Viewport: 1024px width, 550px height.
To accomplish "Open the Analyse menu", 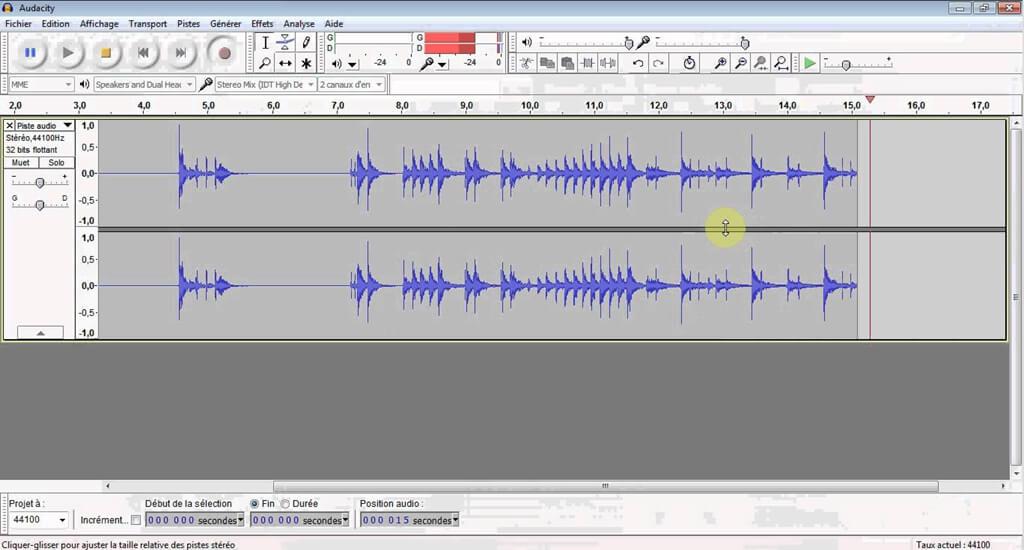I will [299, 24].
